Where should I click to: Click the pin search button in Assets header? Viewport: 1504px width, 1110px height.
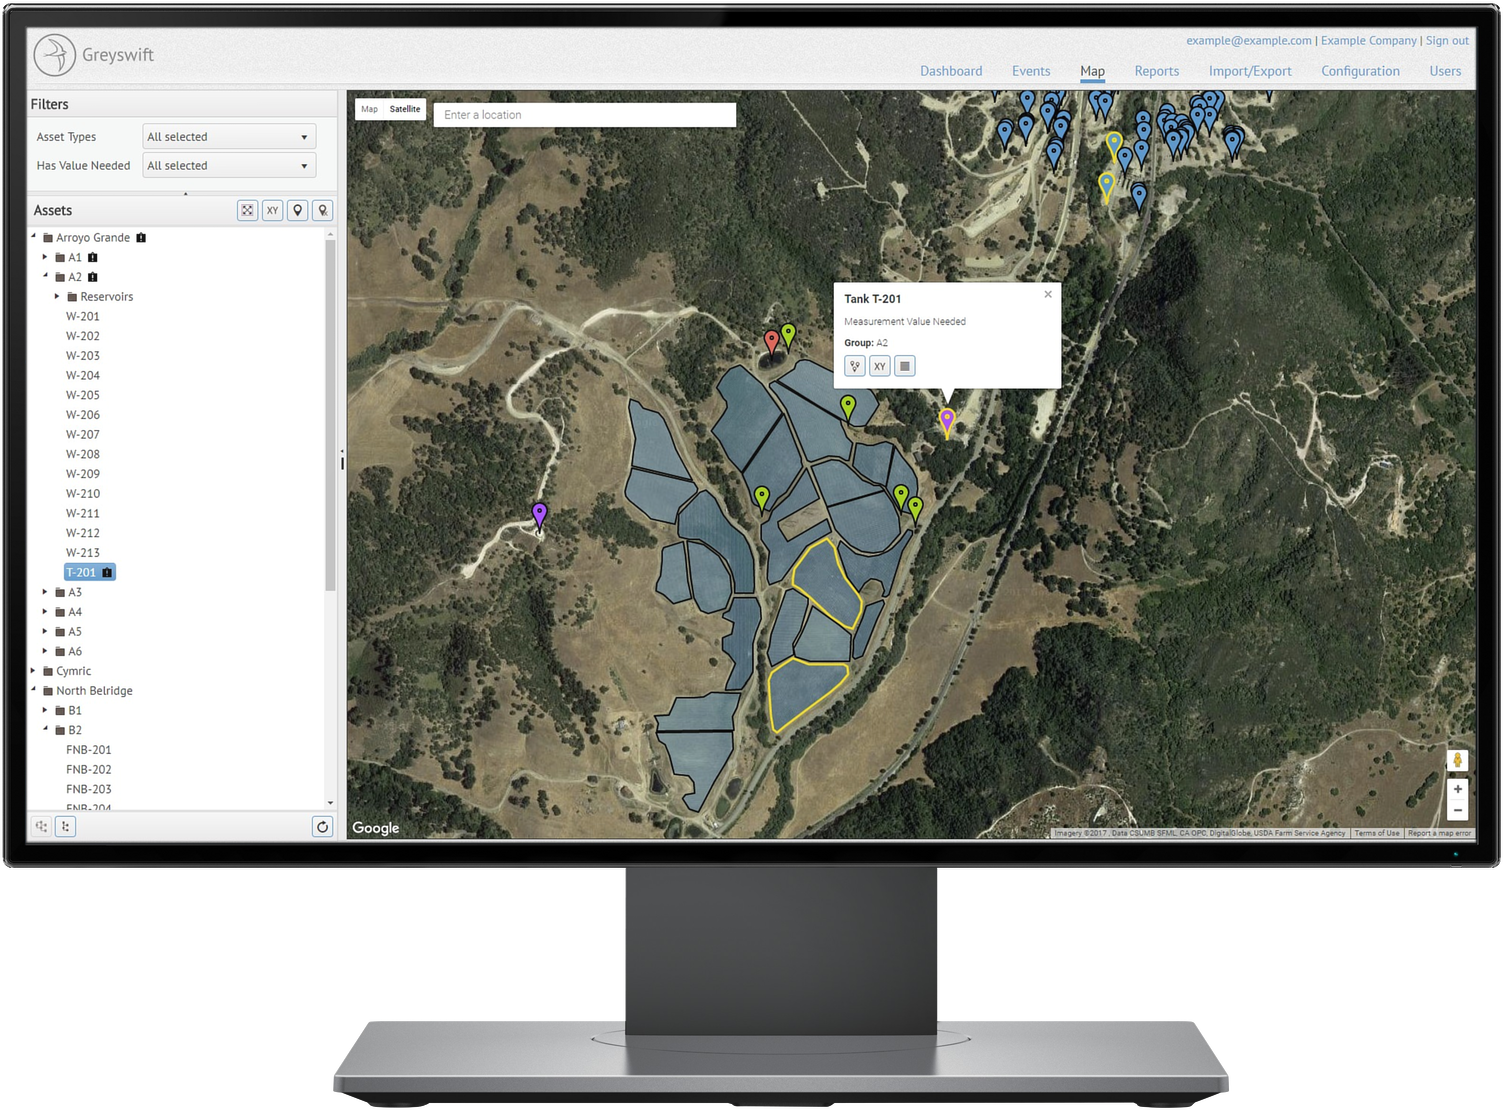(x=322, y=210)
